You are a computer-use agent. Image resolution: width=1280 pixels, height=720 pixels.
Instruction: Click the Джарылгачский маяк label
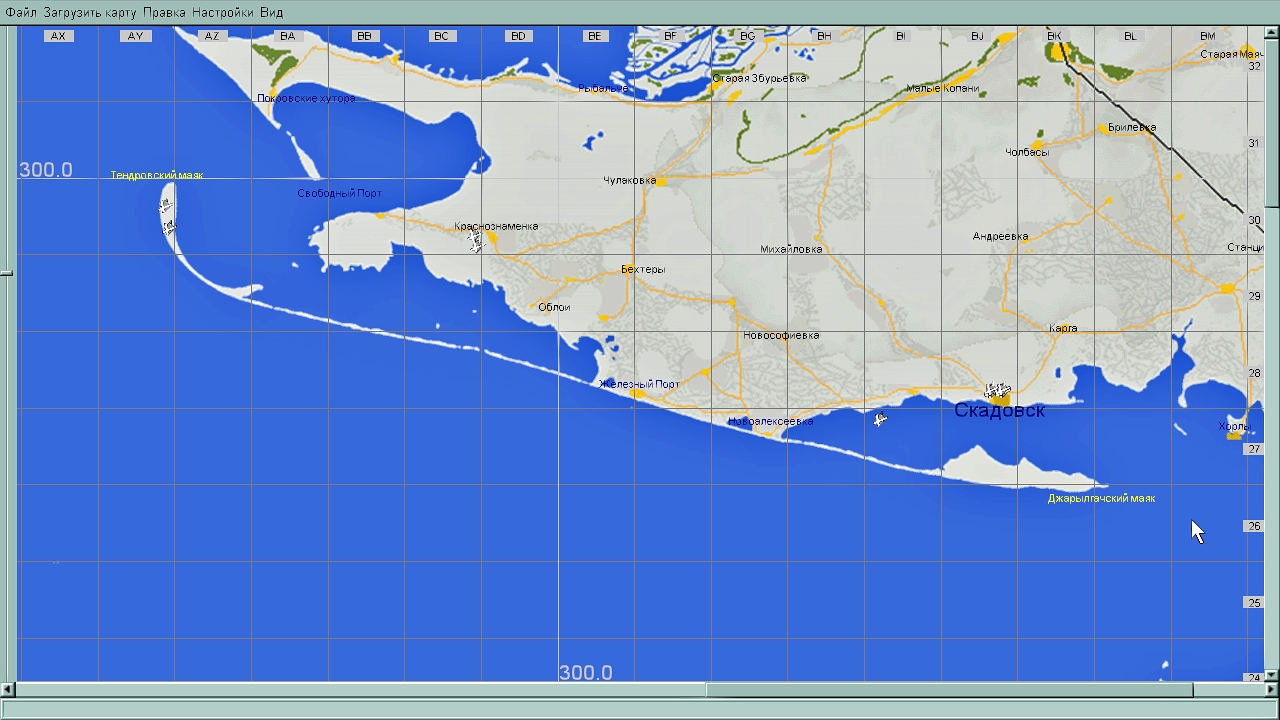pyautogui.click(x=1101, y=498)
